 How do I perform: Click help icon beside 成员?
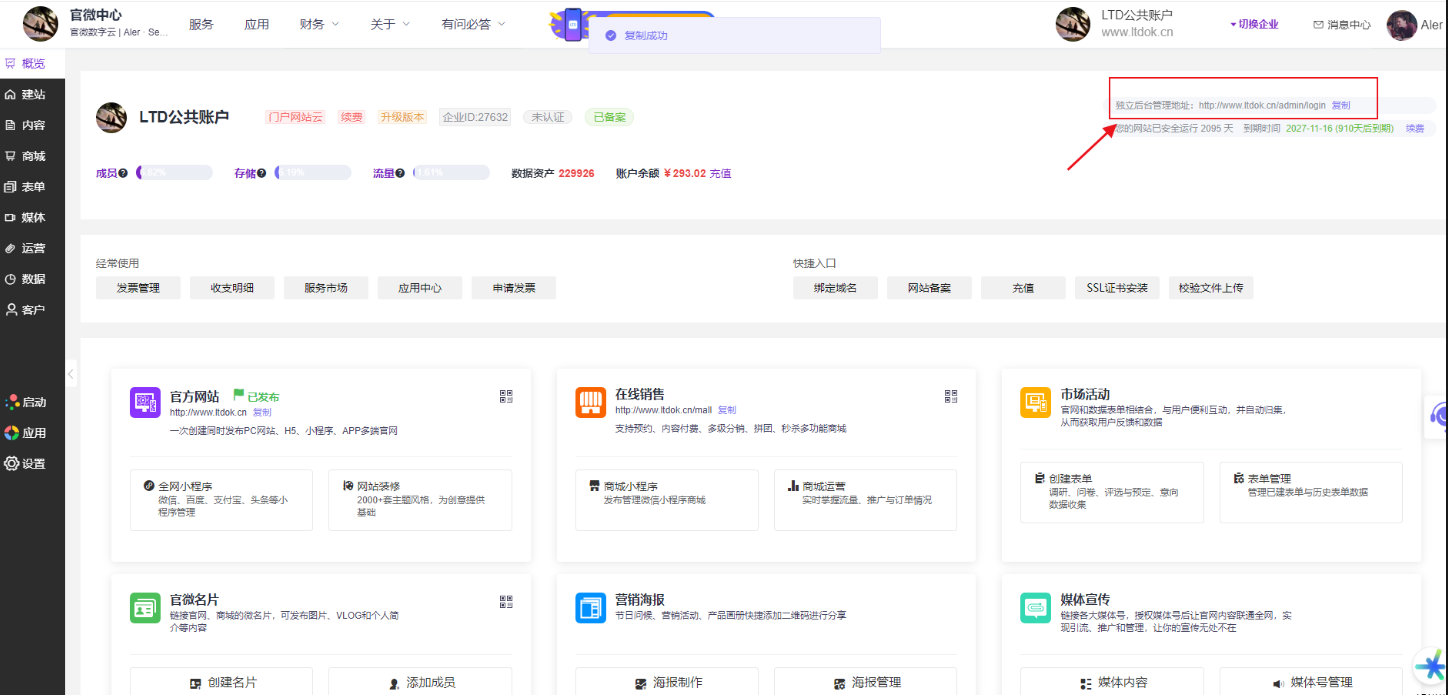pos(123,174)
